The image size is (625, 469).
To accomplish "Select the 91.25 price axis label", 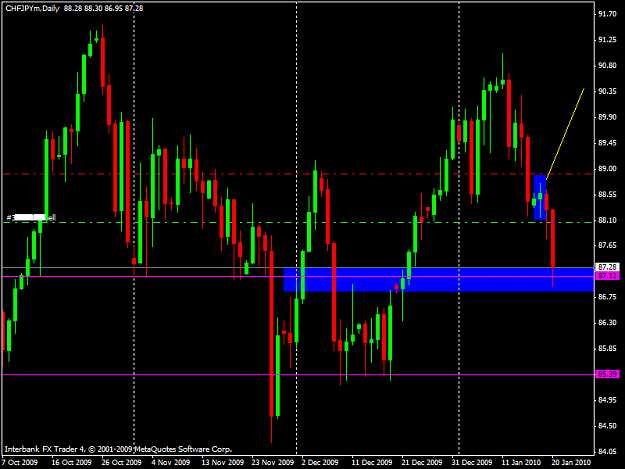I will [607, 40].
